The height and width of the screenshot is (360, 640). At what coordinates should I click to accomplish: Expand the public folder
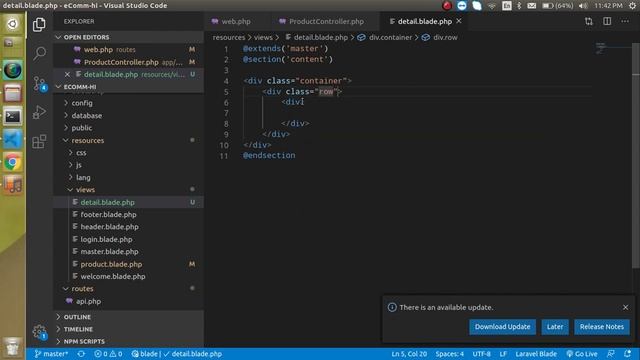click(129, 128)
